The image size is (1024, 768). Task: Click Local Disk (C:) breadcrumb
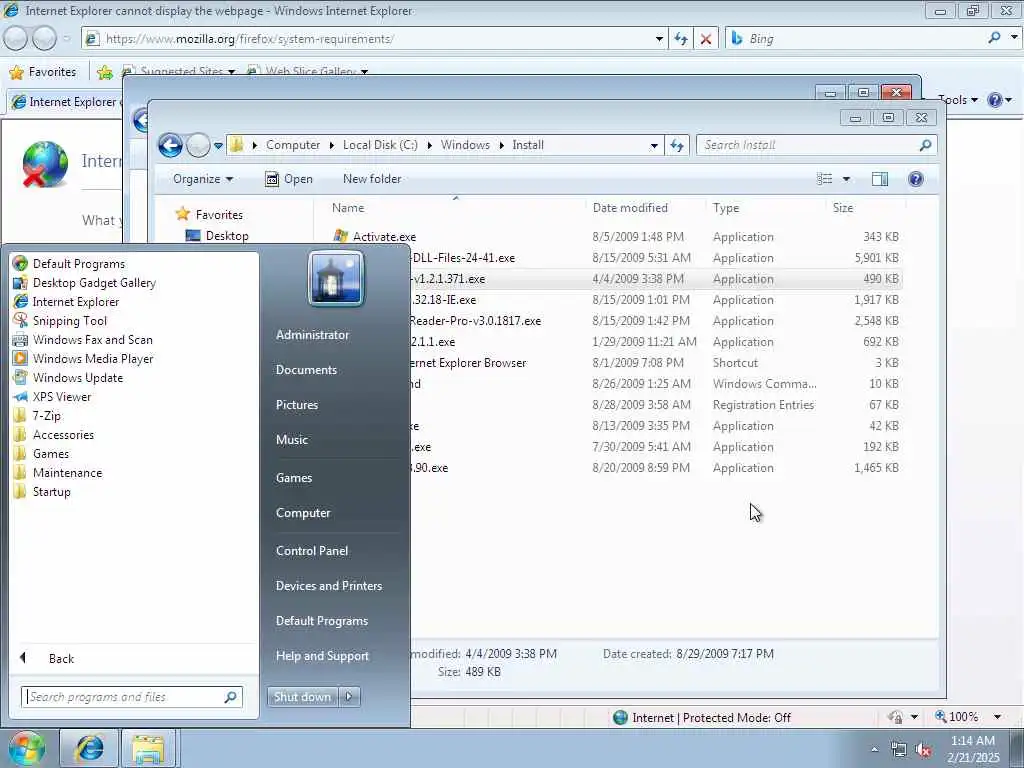(x=380, y=145)
